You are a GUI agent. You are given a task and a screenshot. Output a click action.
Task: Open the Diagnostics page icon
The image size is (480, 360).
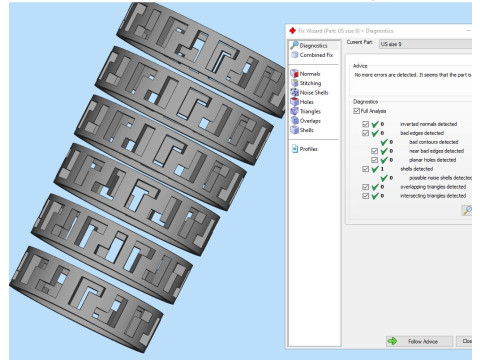[294, 45]
